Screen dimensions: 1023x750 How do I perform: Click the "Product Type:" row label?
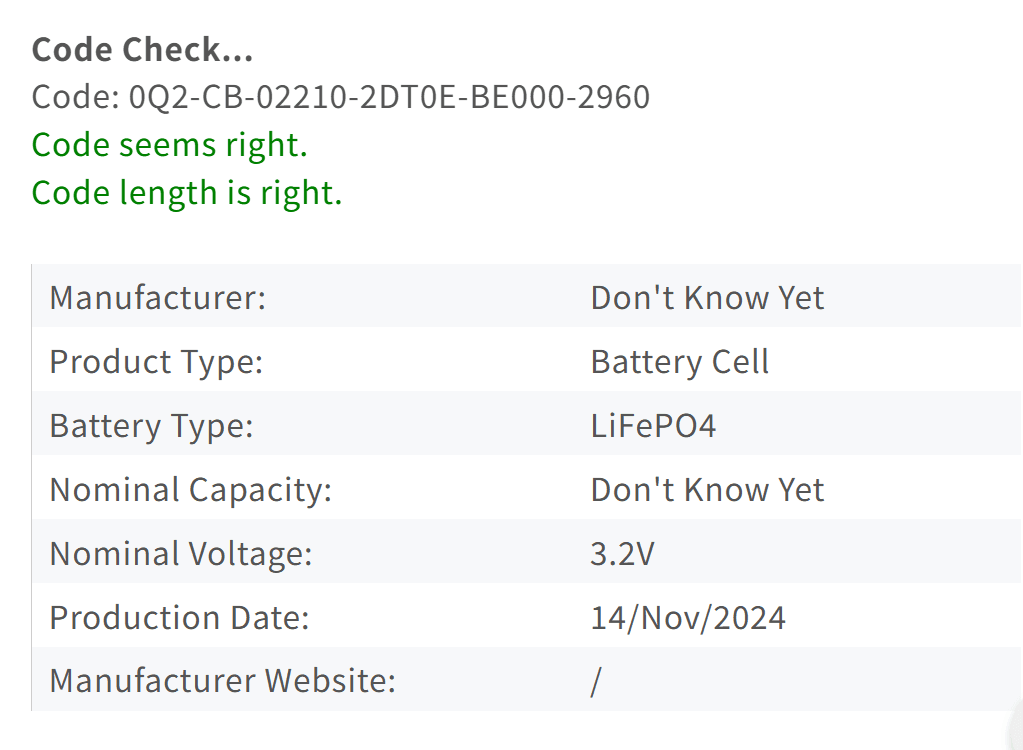pyautogui.click(x=156, y=362)
